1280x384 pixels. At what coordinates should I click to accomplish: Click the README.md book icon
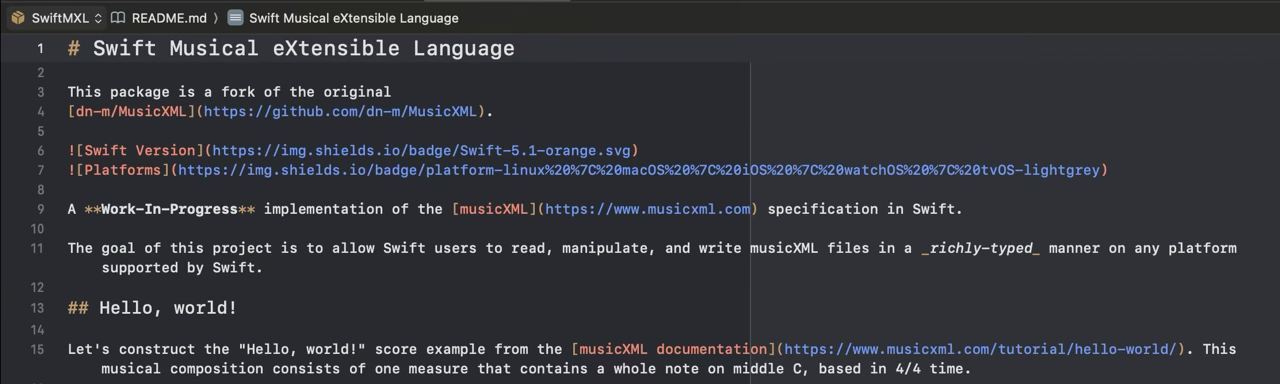pos(118,18)
